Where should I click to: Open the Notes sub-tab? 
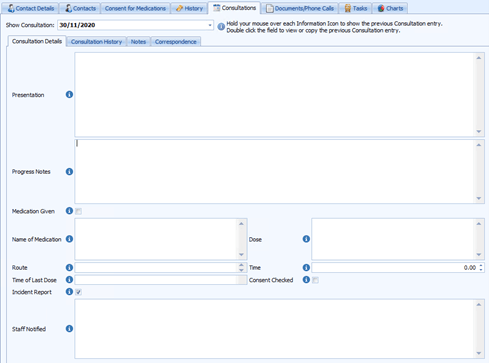click(138, 42)
